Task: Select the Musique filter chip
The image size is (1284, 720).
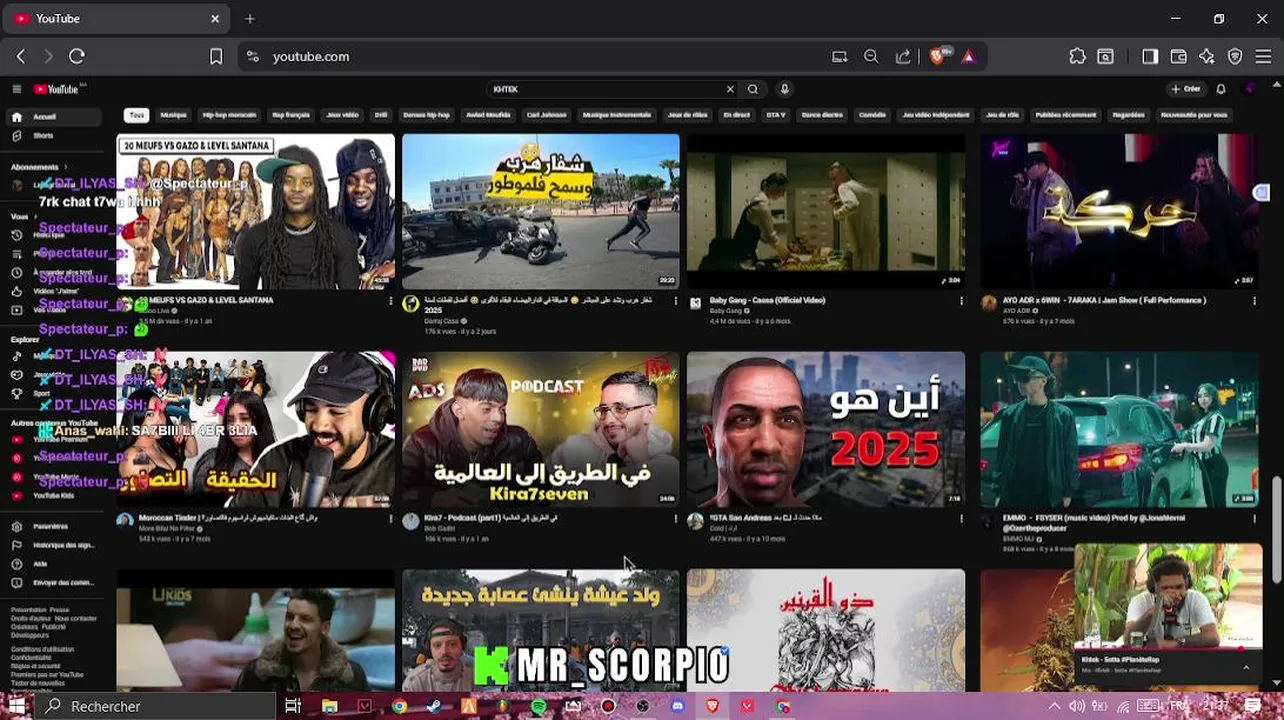Action: pyautogui.click(x=174, y=115)
